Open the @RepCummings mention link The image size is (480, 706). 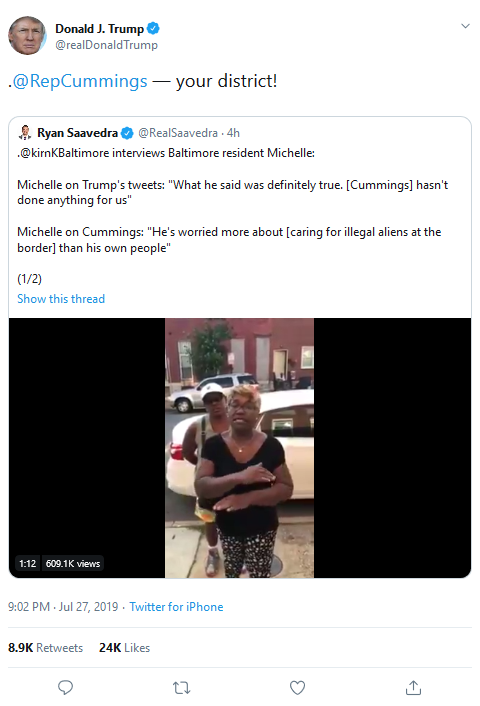80,81
